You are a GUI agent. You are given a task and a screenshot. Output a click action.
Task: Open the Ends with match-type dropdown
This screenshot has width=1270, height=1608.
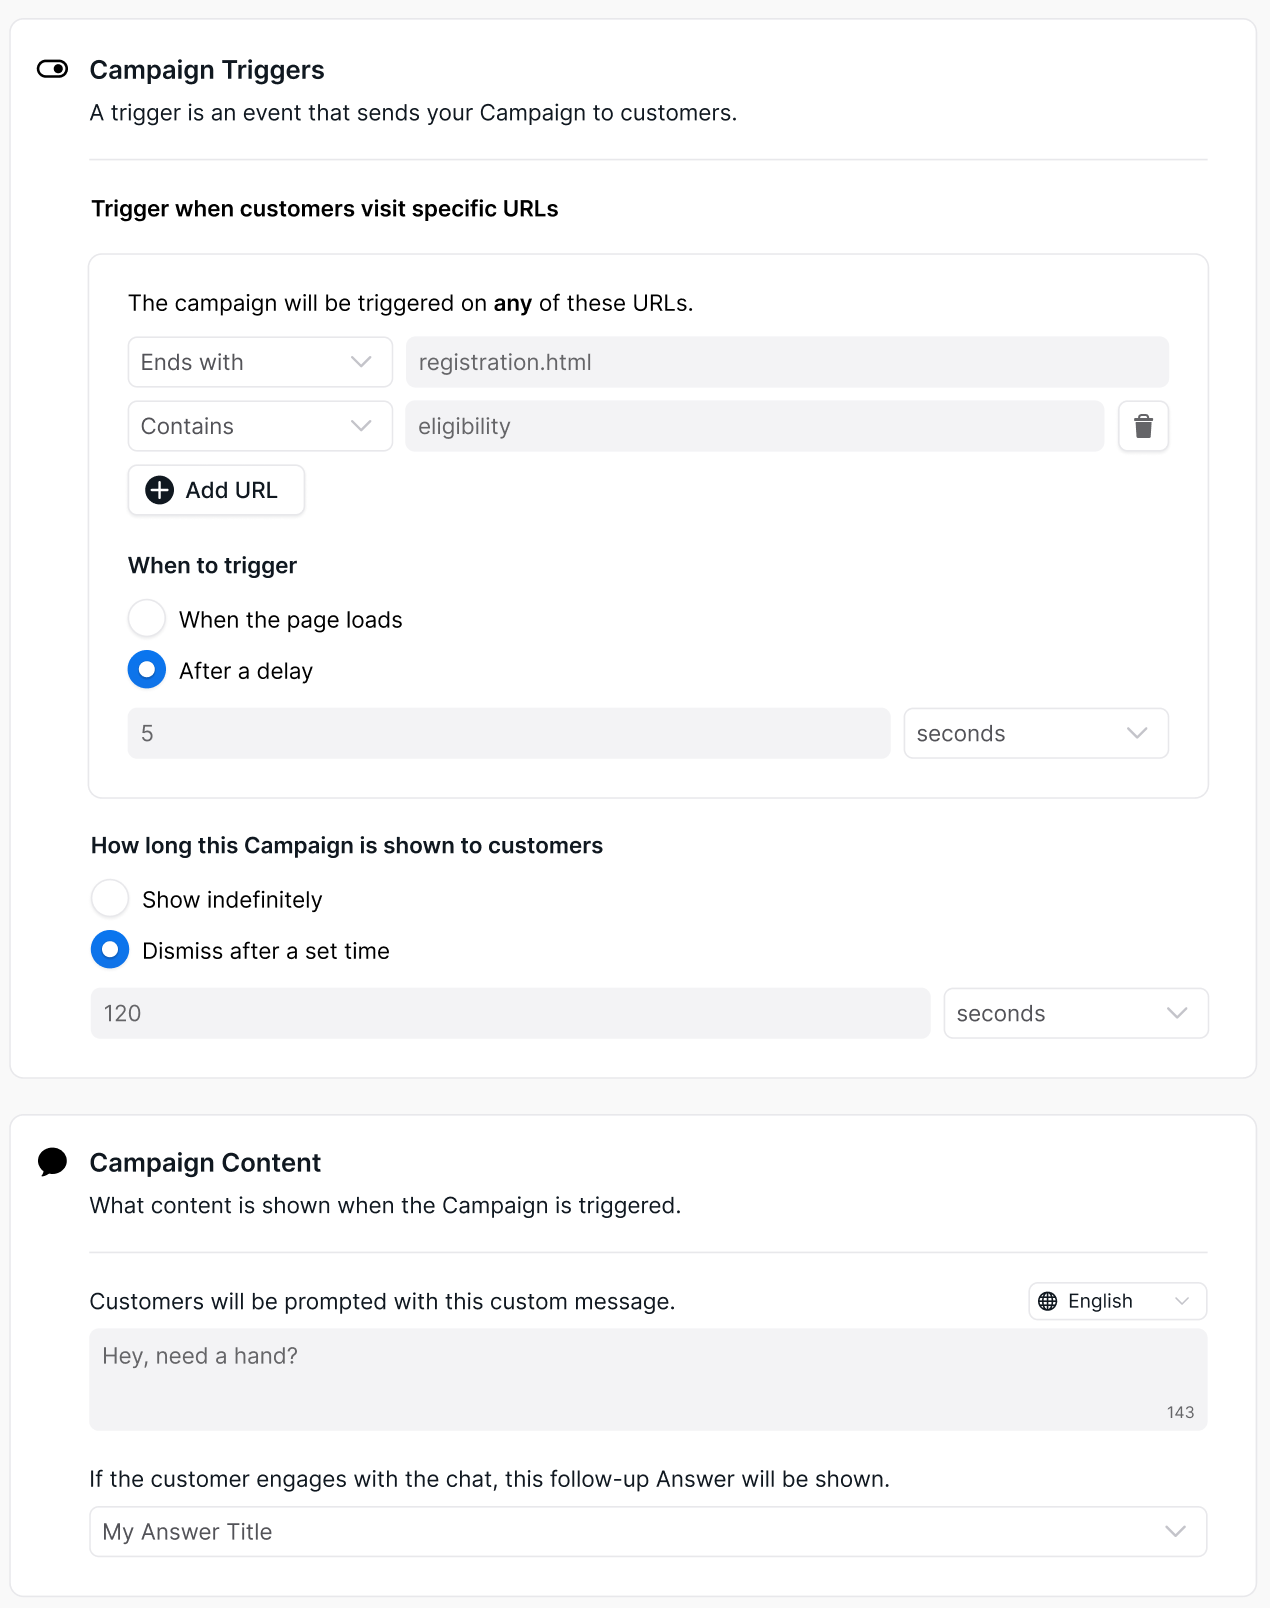pos(260,362)
